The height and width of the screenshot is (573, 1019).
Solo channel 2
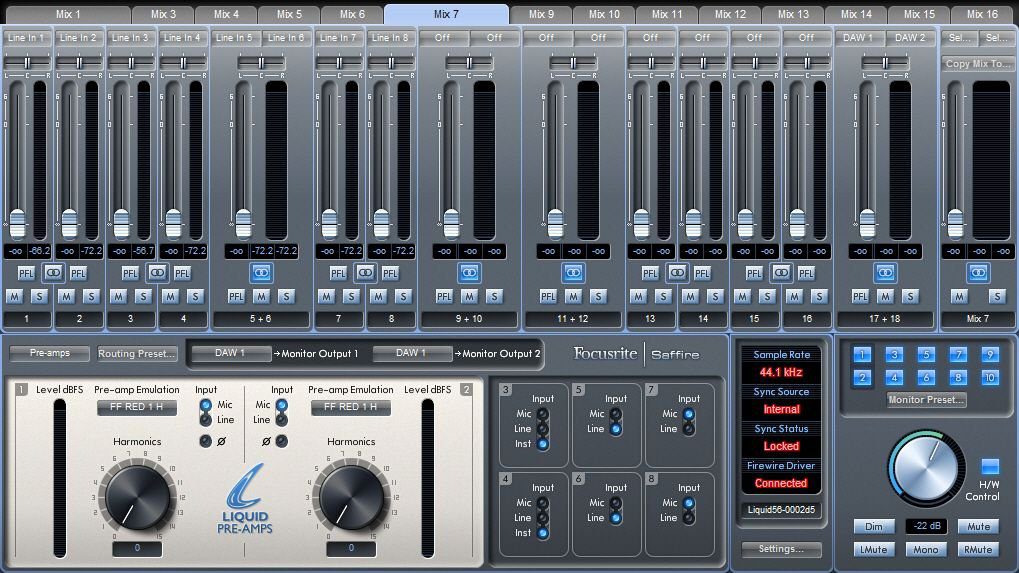(x=91, y=296)
